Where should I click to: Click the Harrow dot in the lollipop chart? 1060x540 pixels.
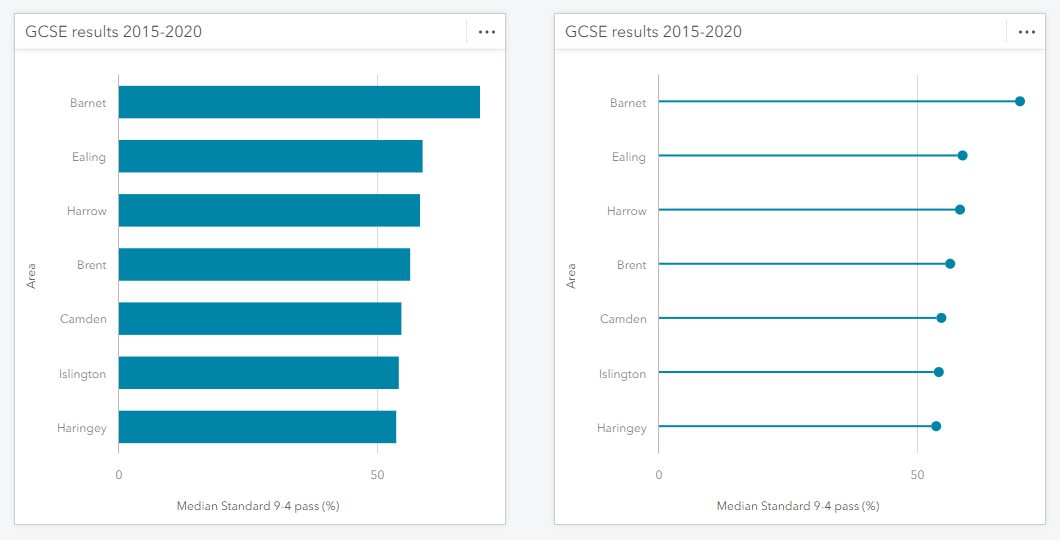coord(960,210)
